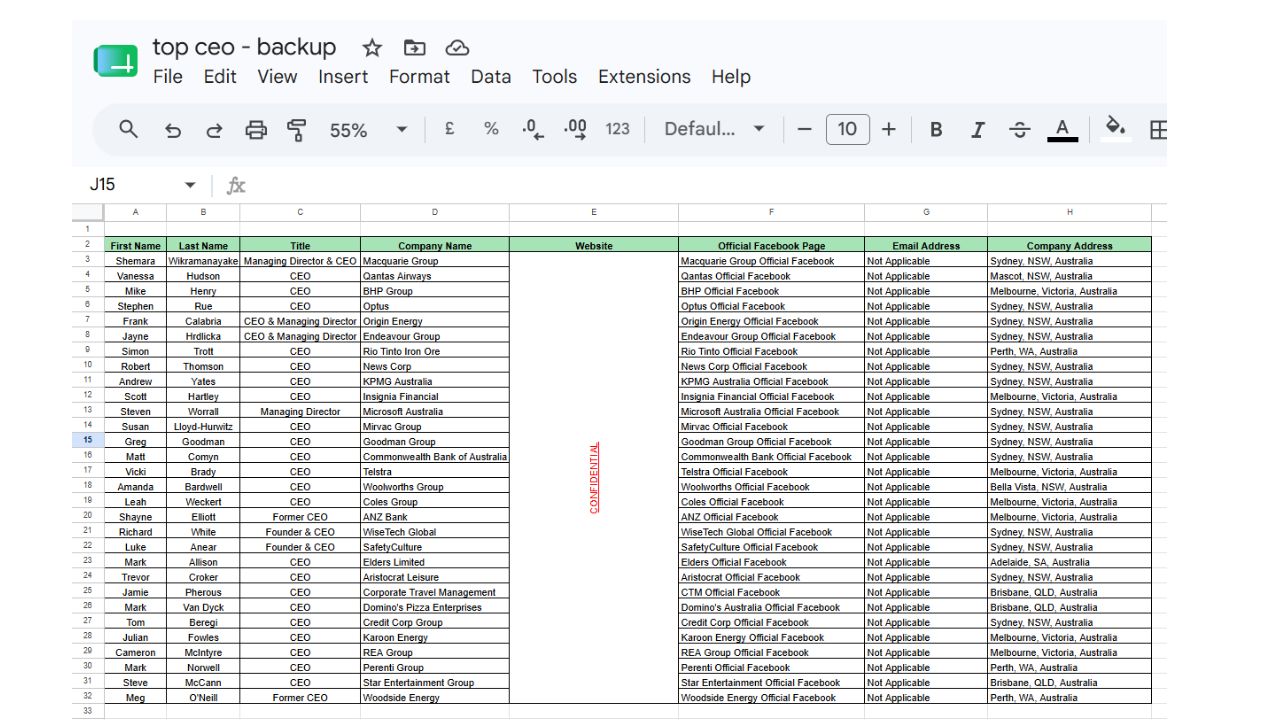Toggle bold formatting
Image resolution: width=1280 pixels, height=720 pixels.
(x=936, y=130)
